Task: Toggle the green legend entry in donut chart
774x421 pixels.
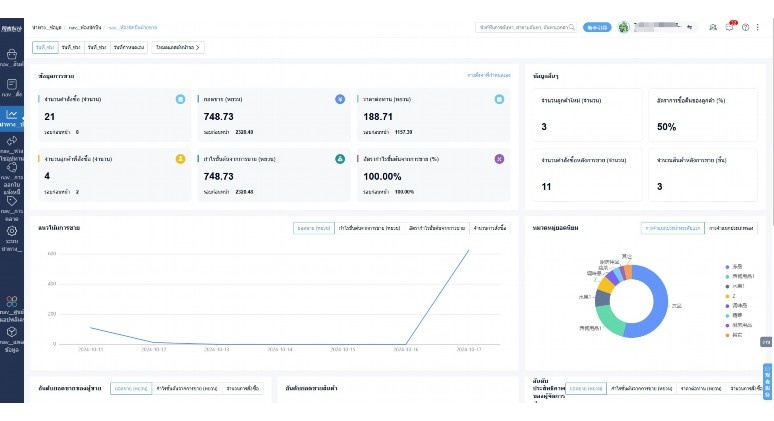Action: [739, 276]
